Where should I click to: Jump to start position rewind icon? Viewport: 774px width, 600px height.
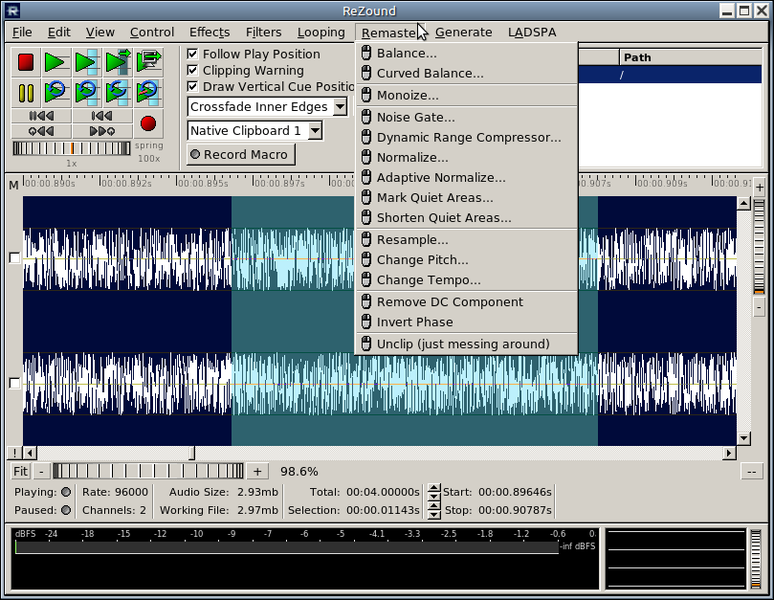102,116
